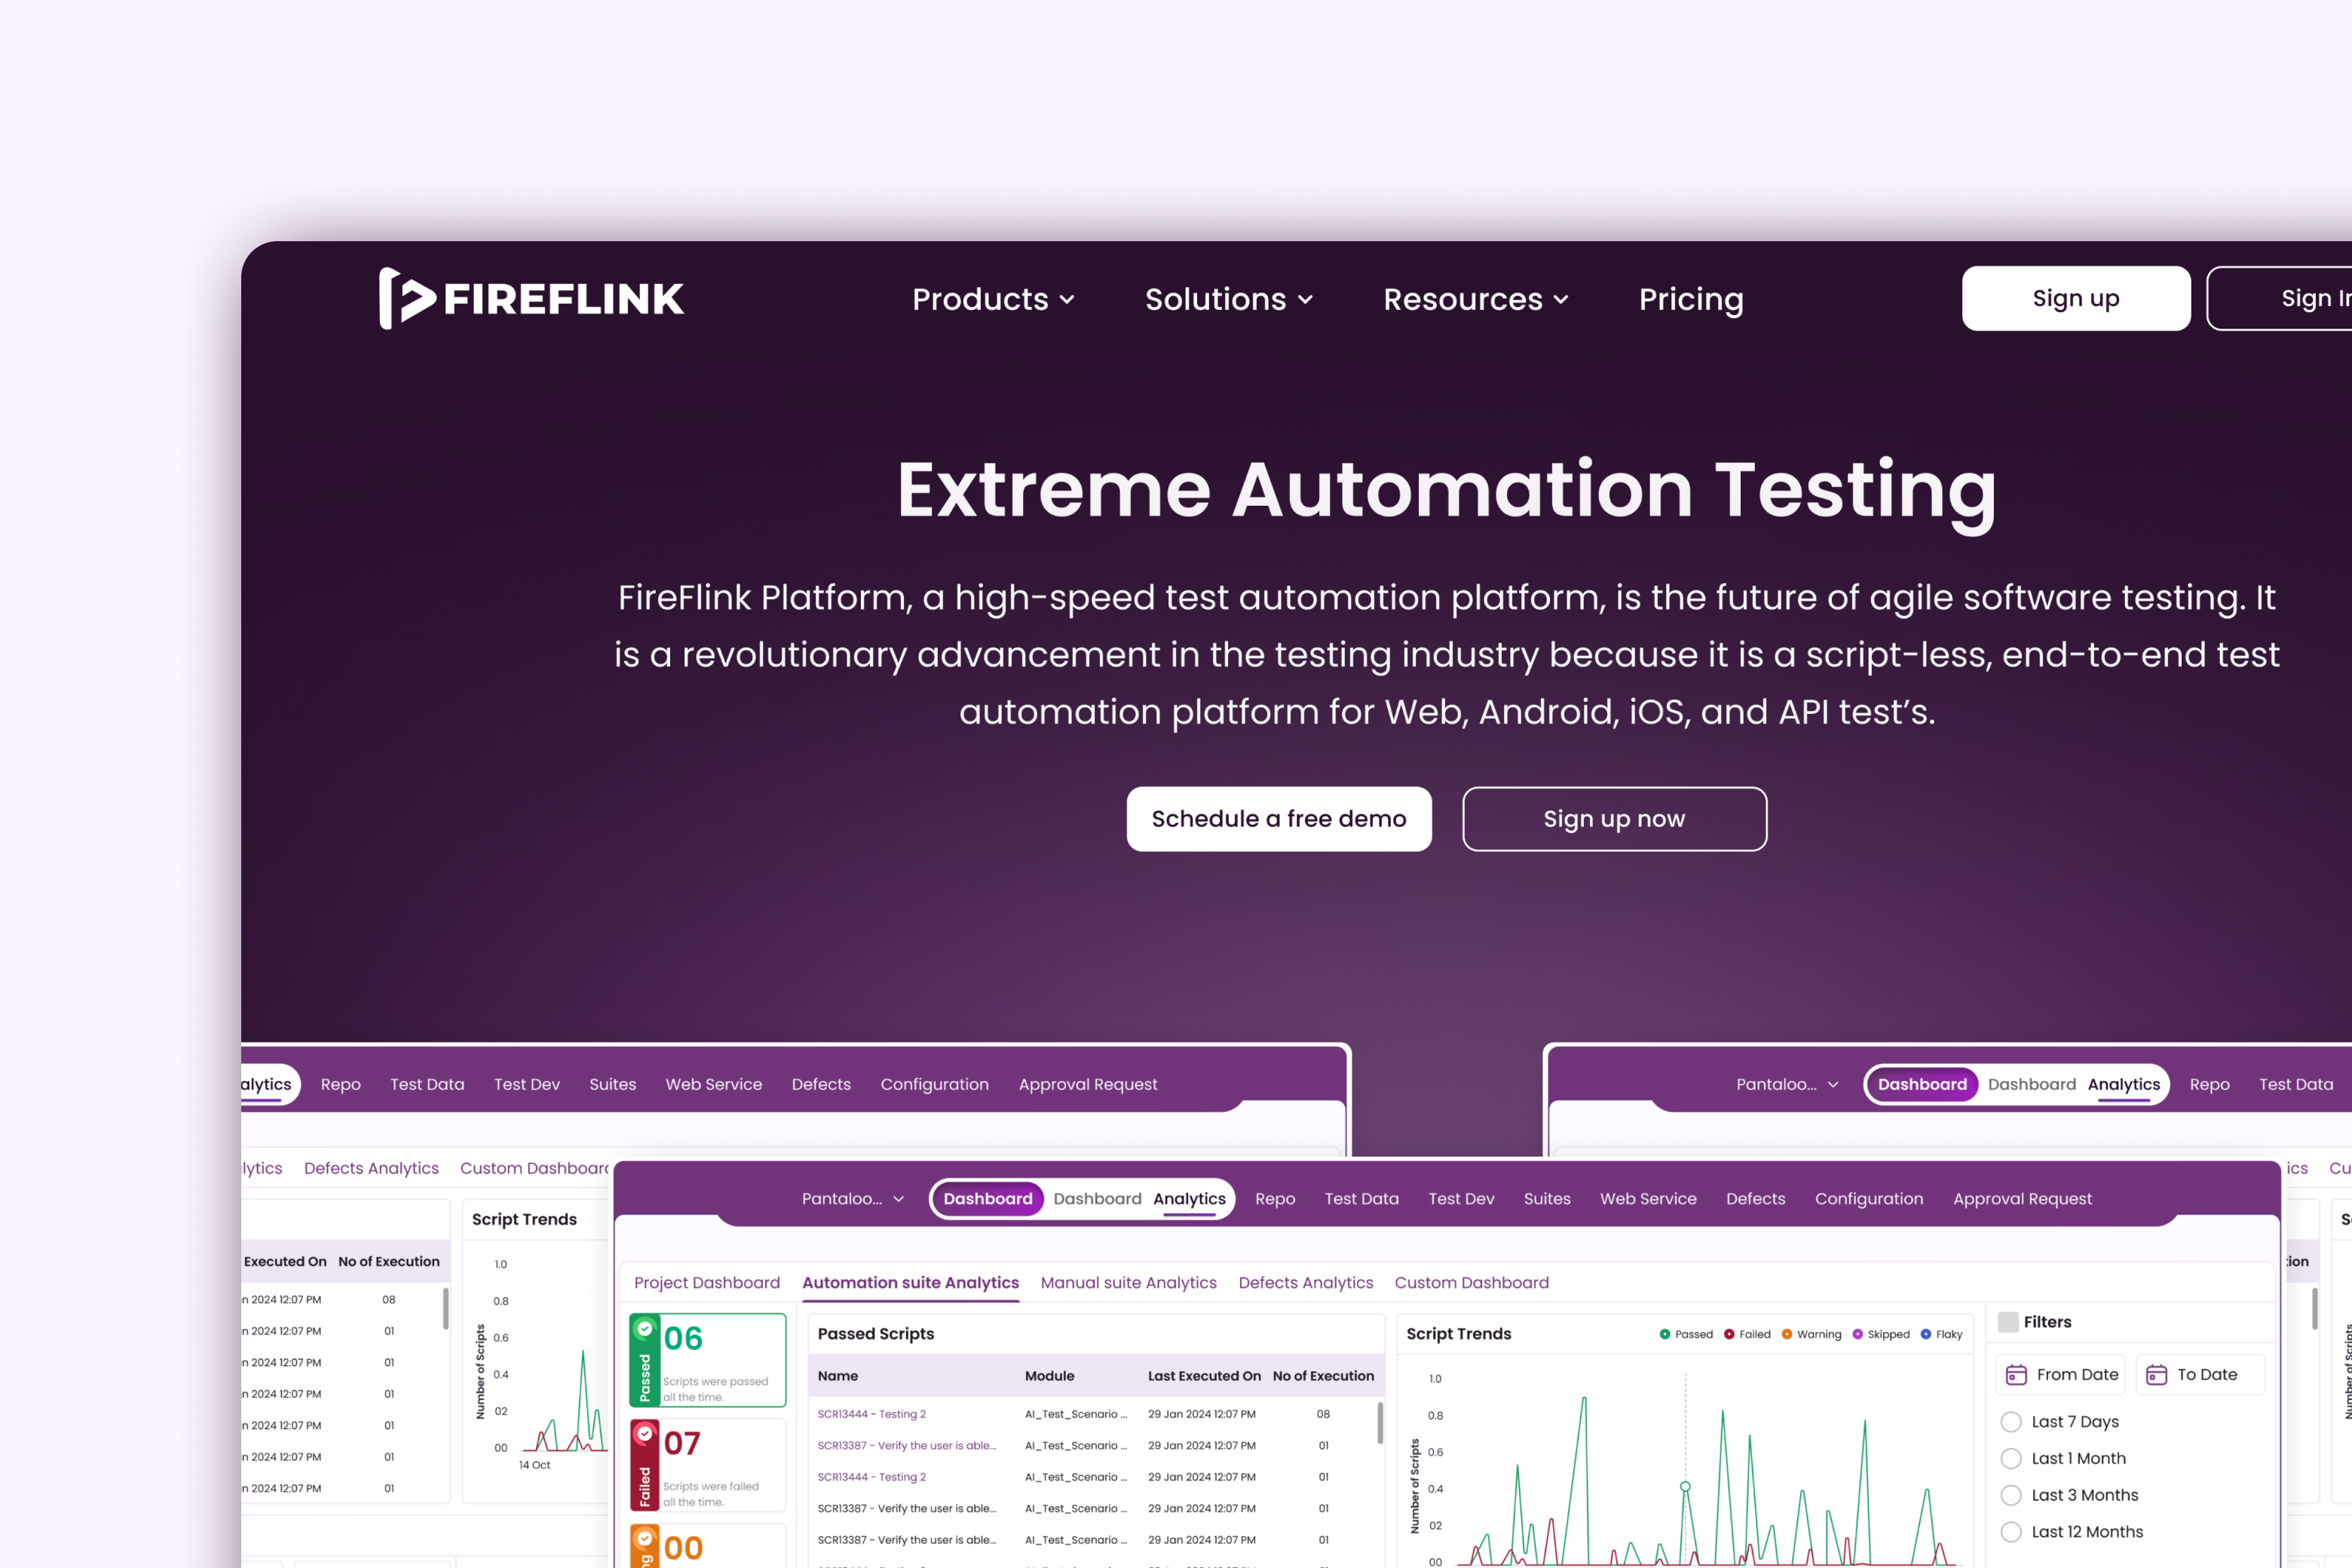Open Repo in the center dashboard nav
This screenshot has width=2352, height=1568.
coord(1275,1199)
